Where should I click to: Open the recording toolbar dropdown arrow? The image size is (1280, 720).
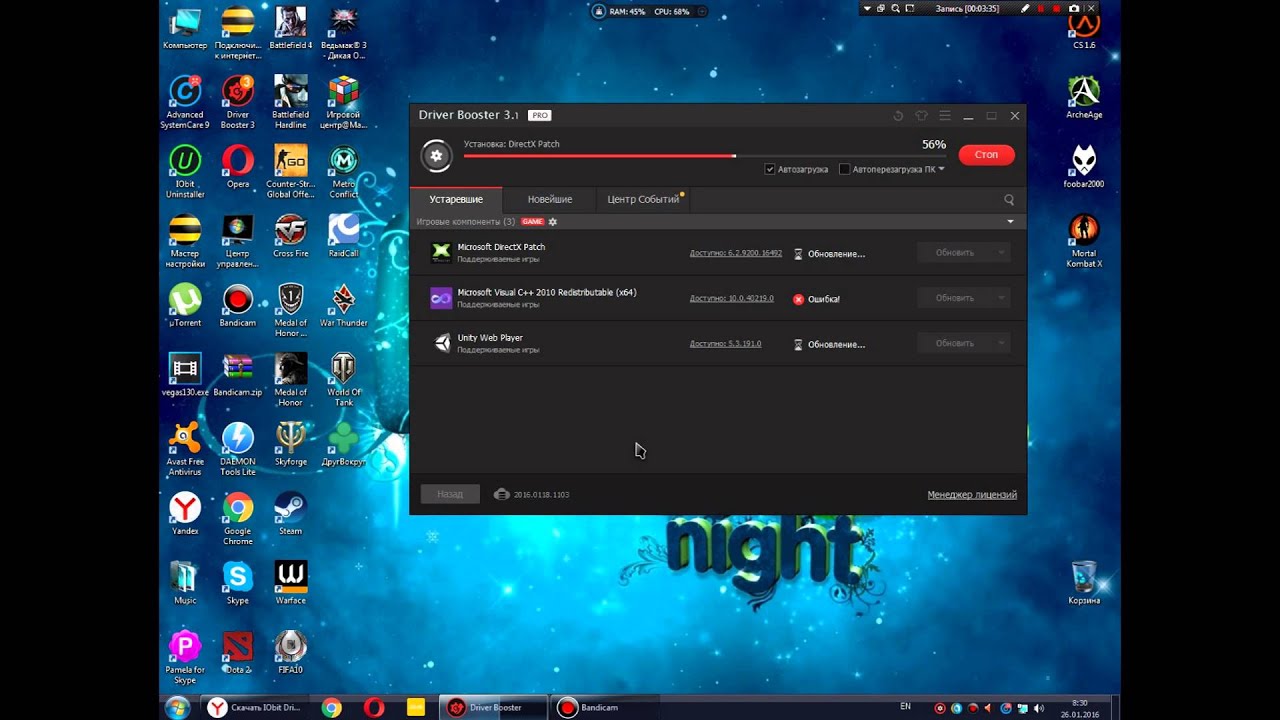867,8
